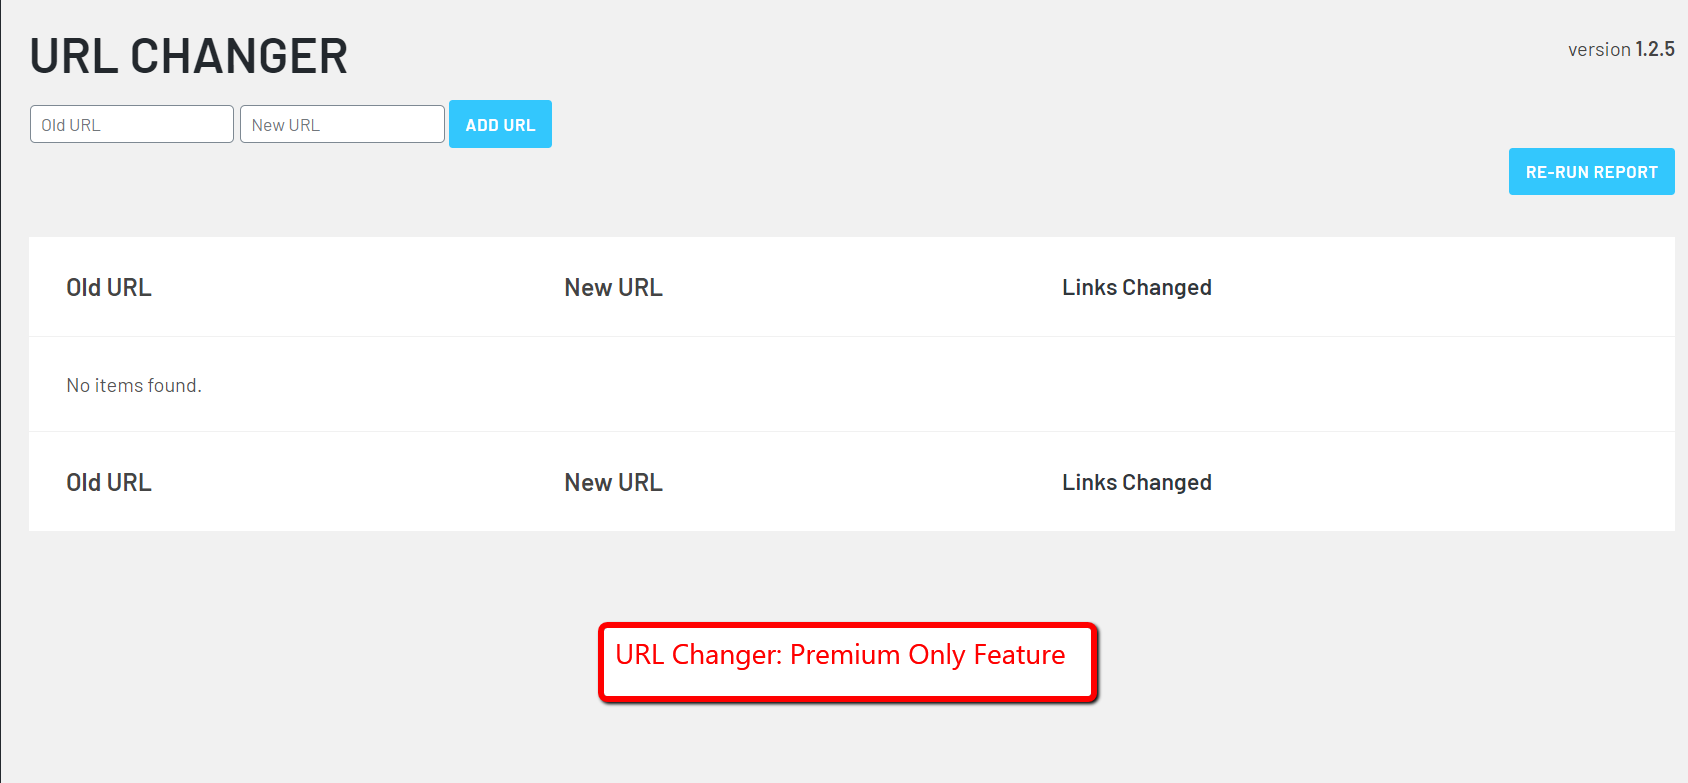The image size is (1688, 783).
Task: Click the bottom Links Changed column header
Action: pyautogui.click(x=1136, y=482)
